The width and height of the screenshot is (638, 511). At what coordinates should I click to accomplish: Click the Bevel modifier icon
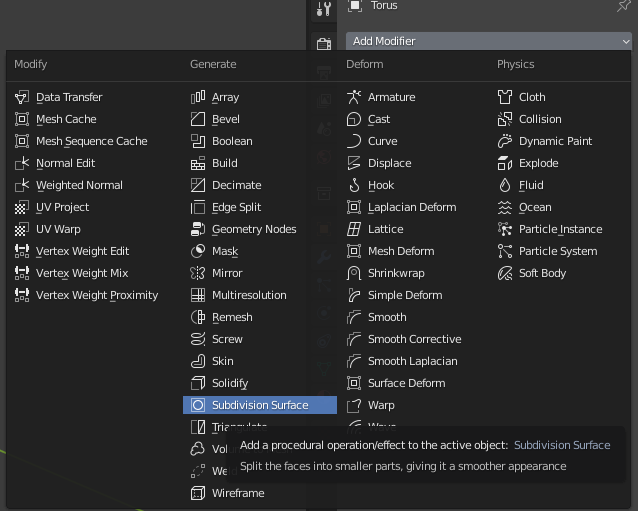pos(198,119)
